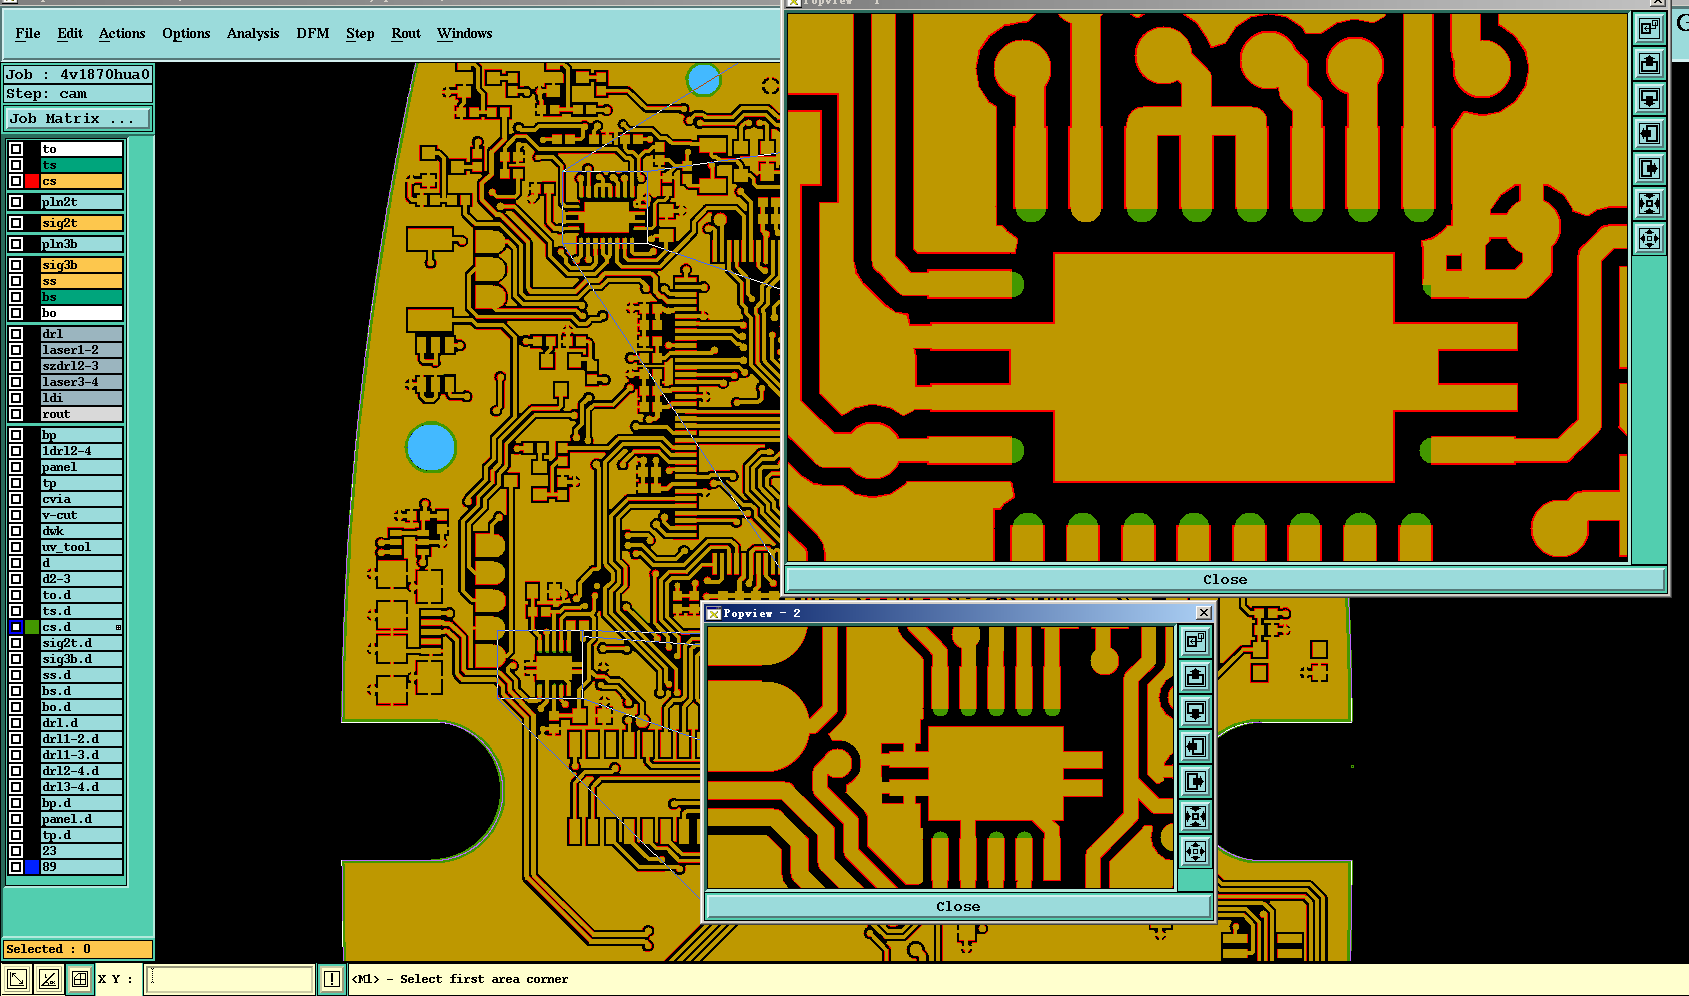
Task: Close Popview 2 via Close button
Action: click(958, 906)
